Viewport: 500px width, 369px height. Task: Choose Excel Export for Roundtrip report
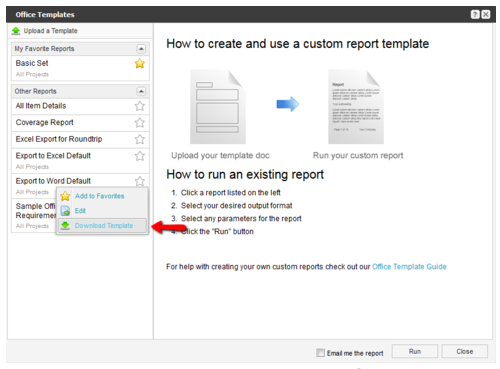click(80, 139)
